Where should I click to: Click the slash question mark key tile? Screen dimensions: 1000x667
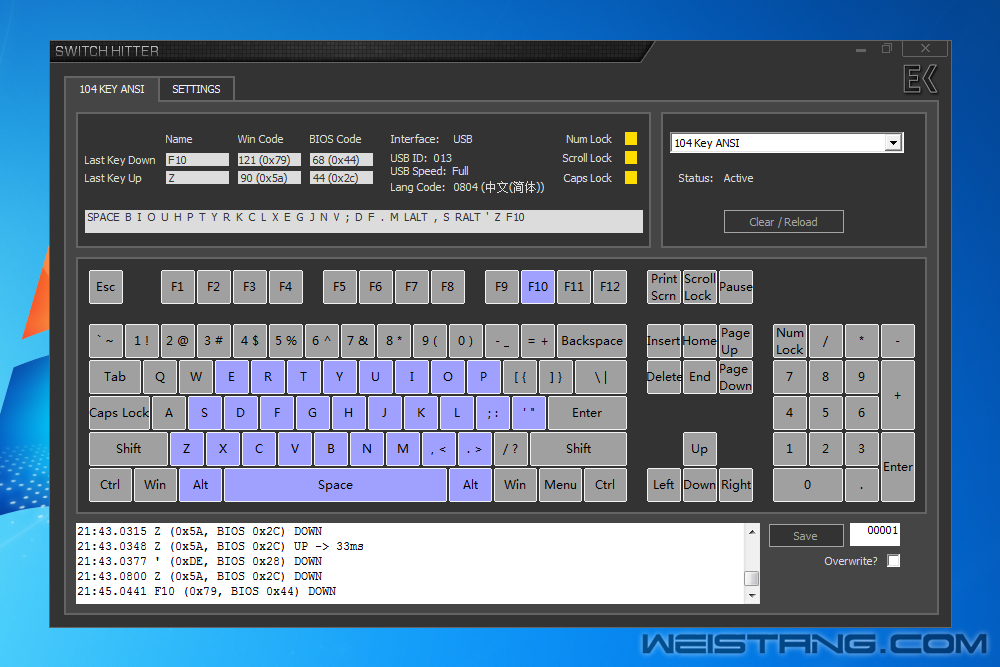tap(511, 449)
